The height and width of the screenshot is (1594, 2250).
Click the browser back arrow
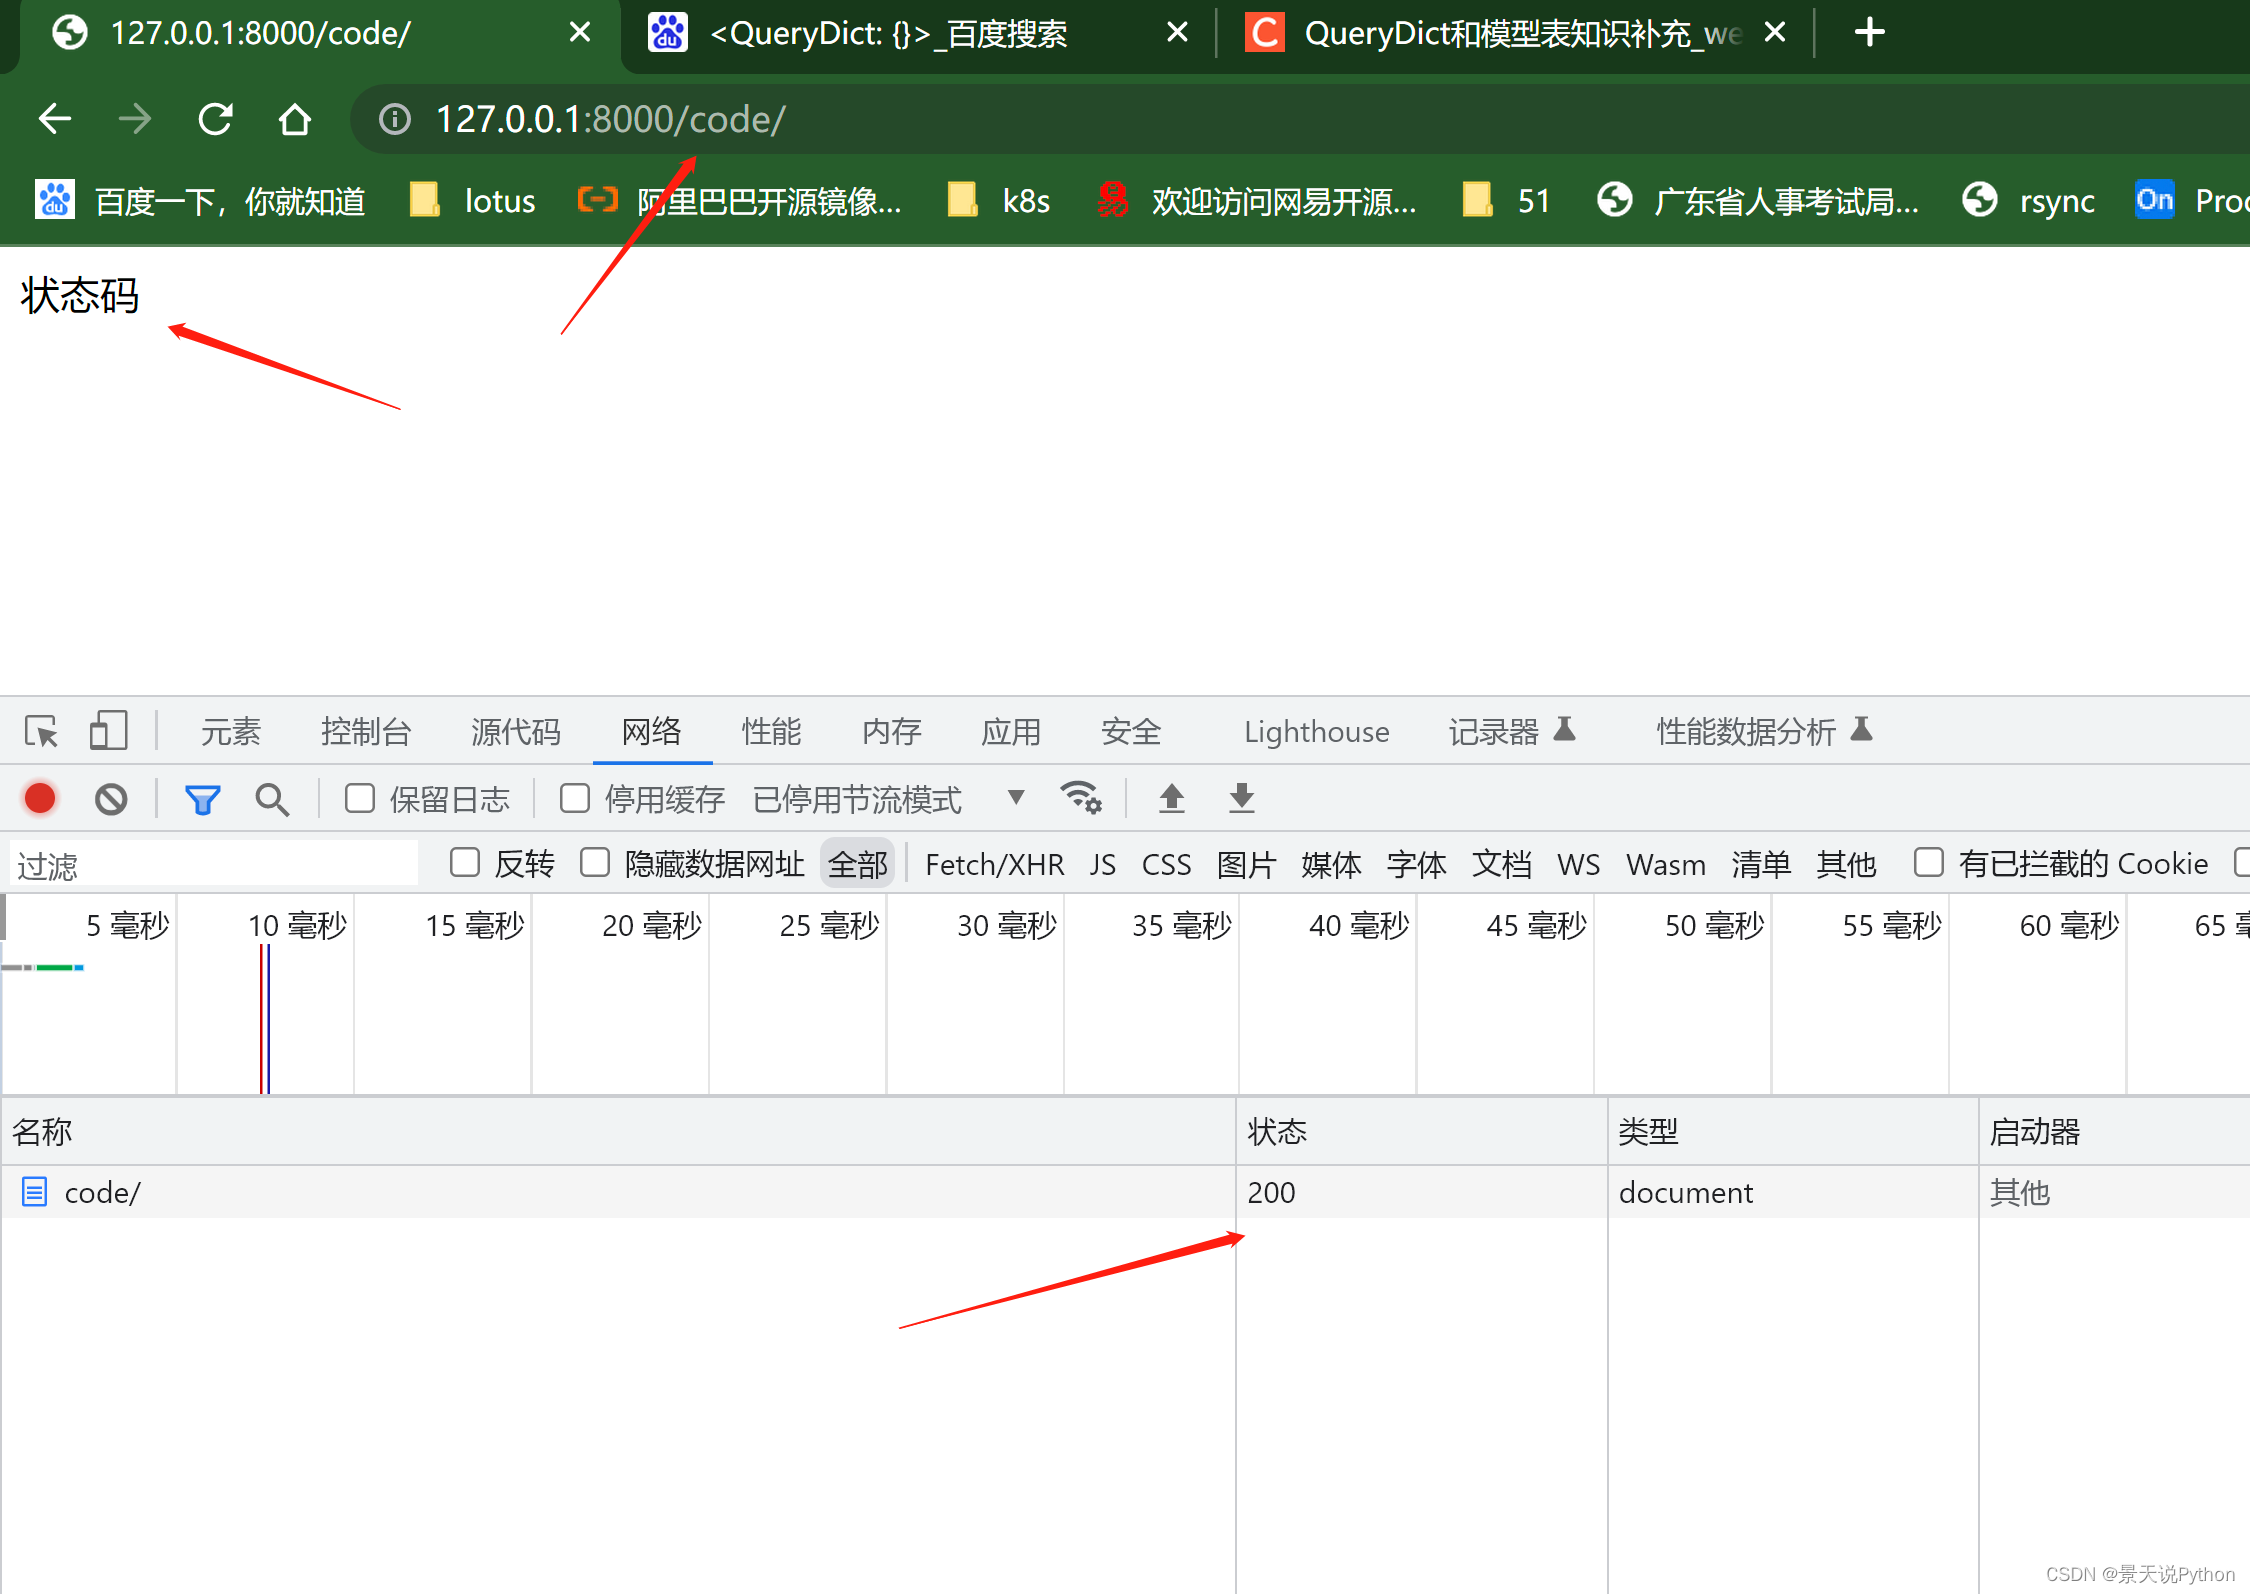pos(55,119)
